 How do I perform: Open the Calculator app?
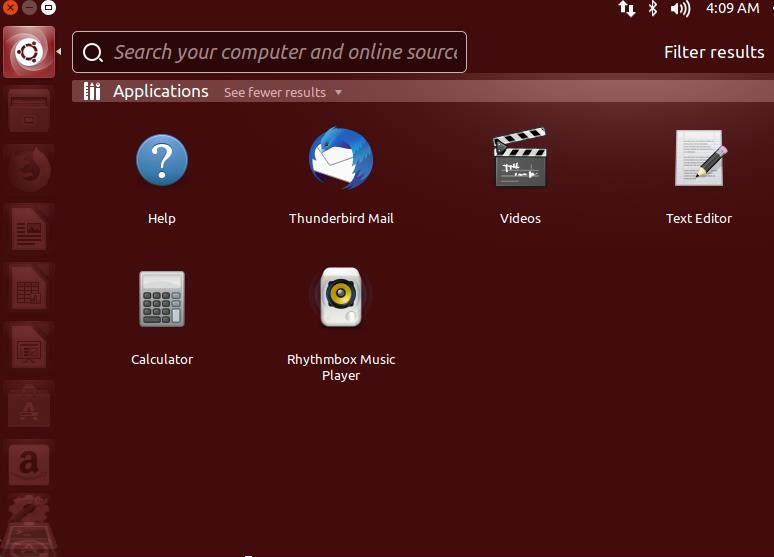point(162,299)
